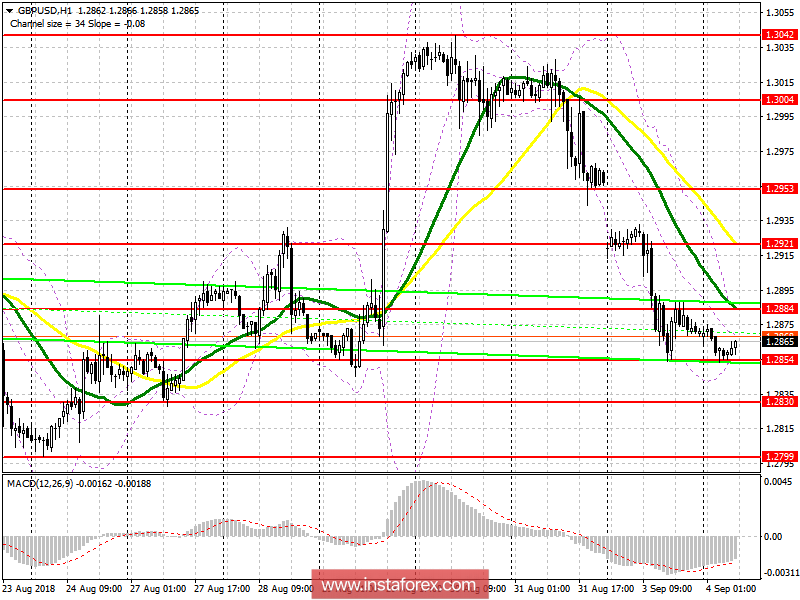Click the 1.3015 price axis value

point(781,82)
